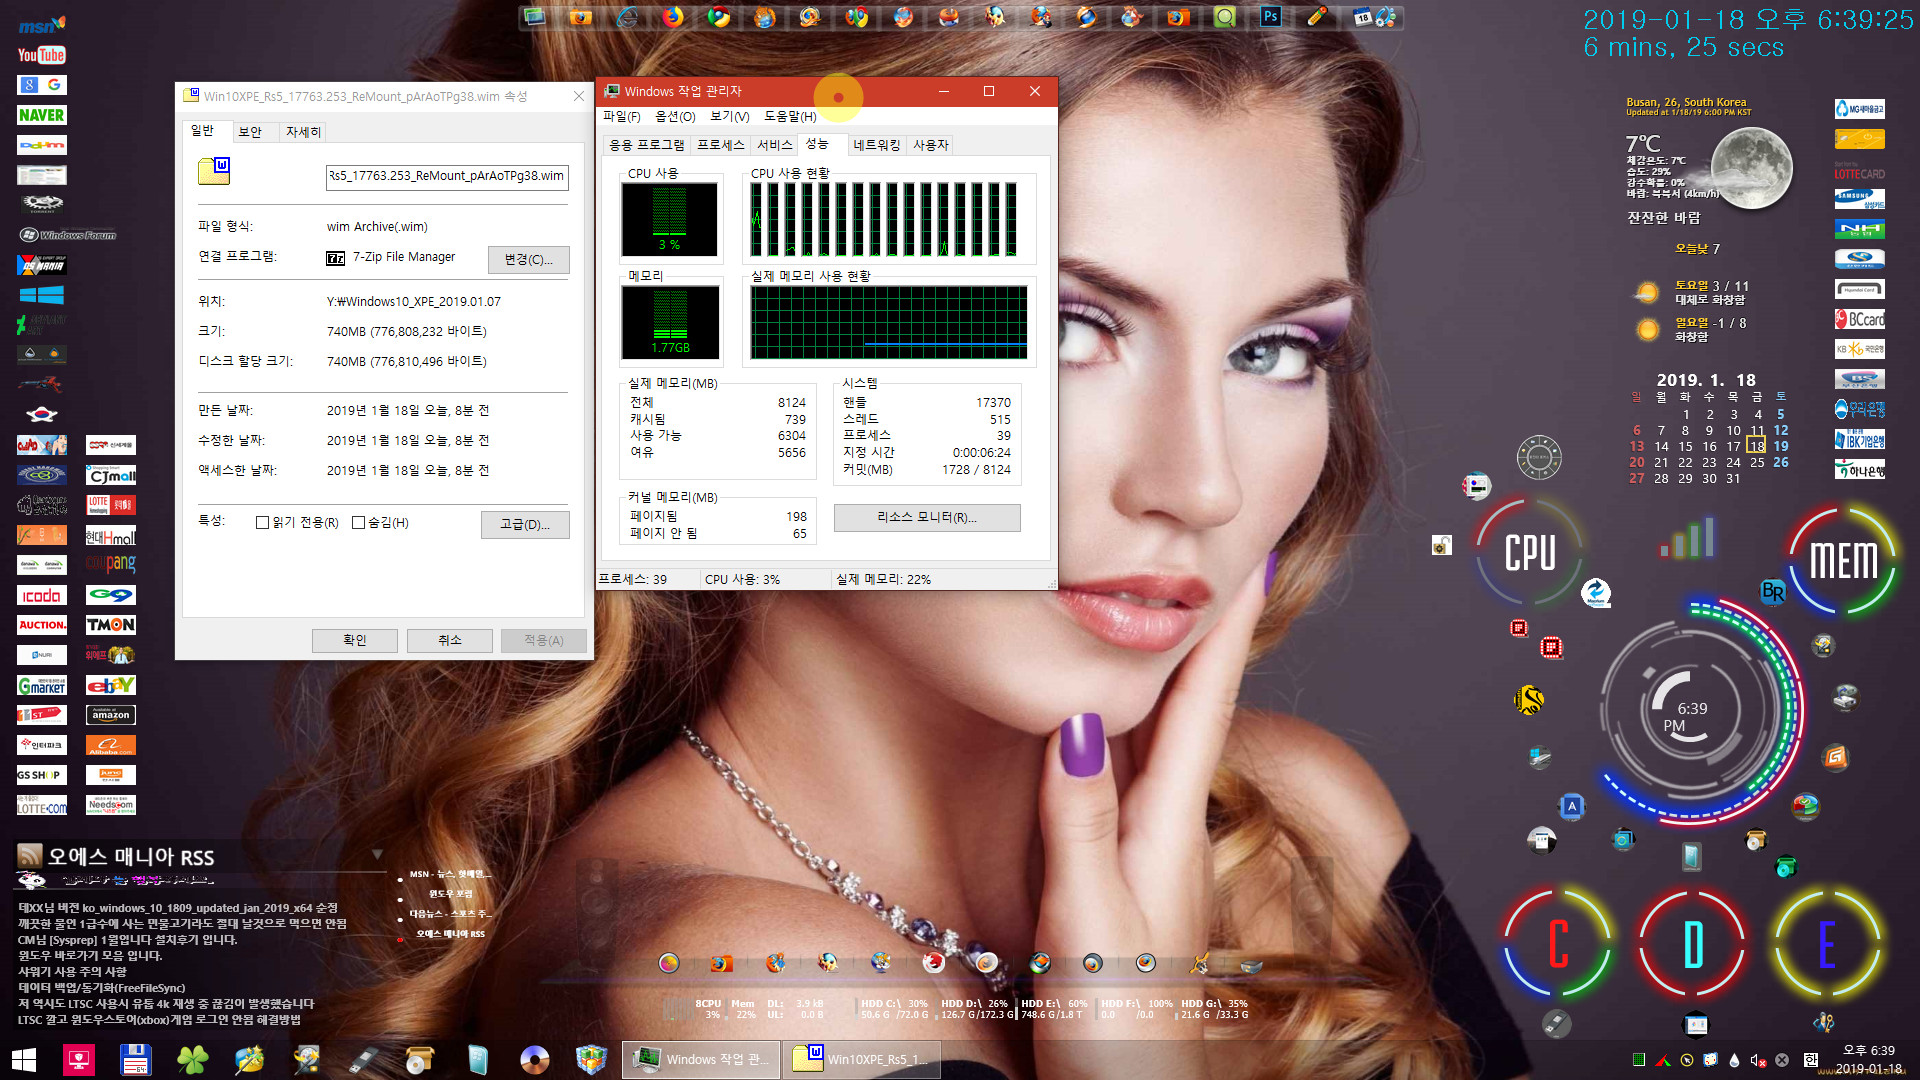Screen dimensions: 1920x1080
Task: Switch to the 사용자 tab
Action: [930, 145]
